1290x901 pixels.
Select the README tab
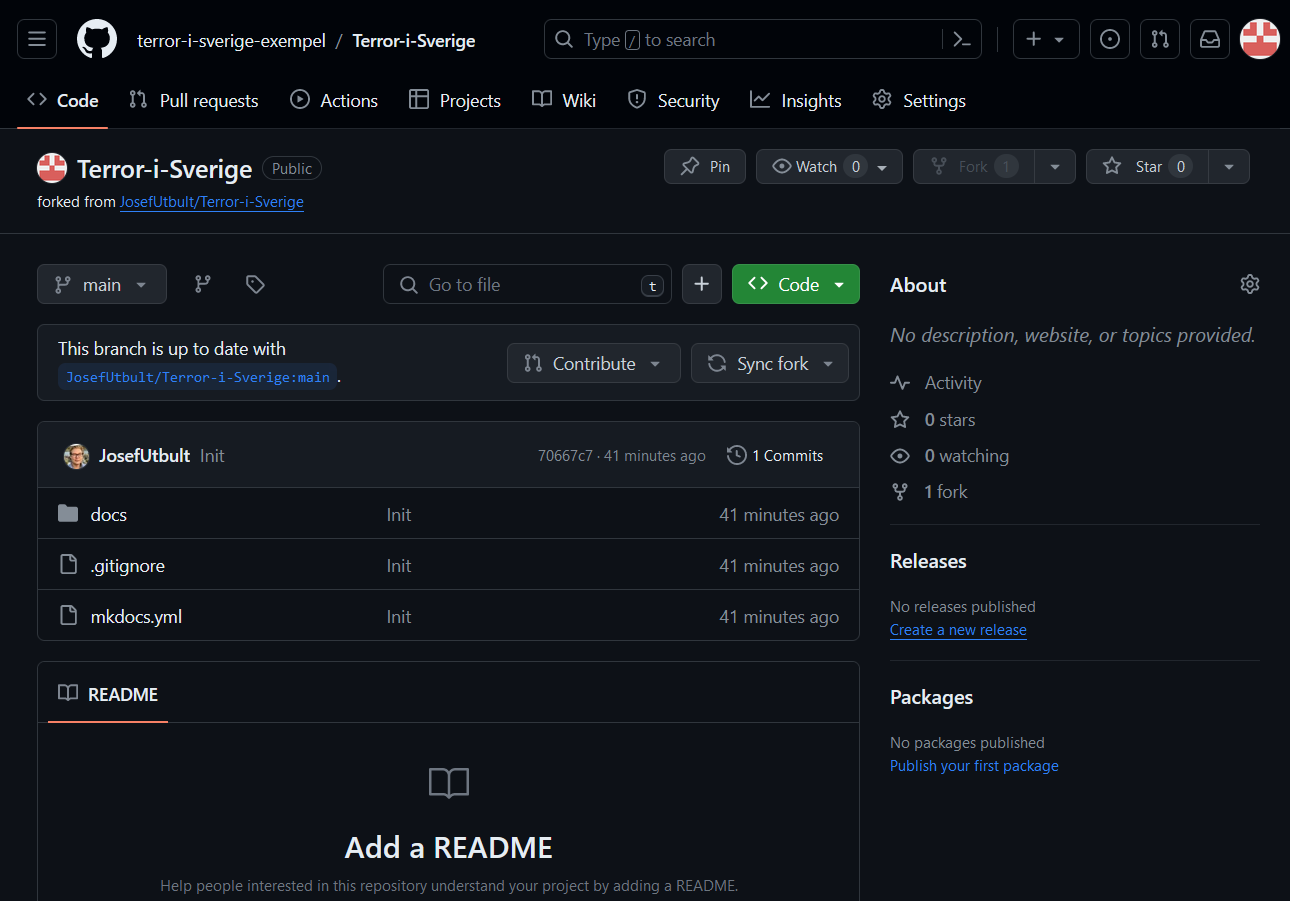(108, 694)
